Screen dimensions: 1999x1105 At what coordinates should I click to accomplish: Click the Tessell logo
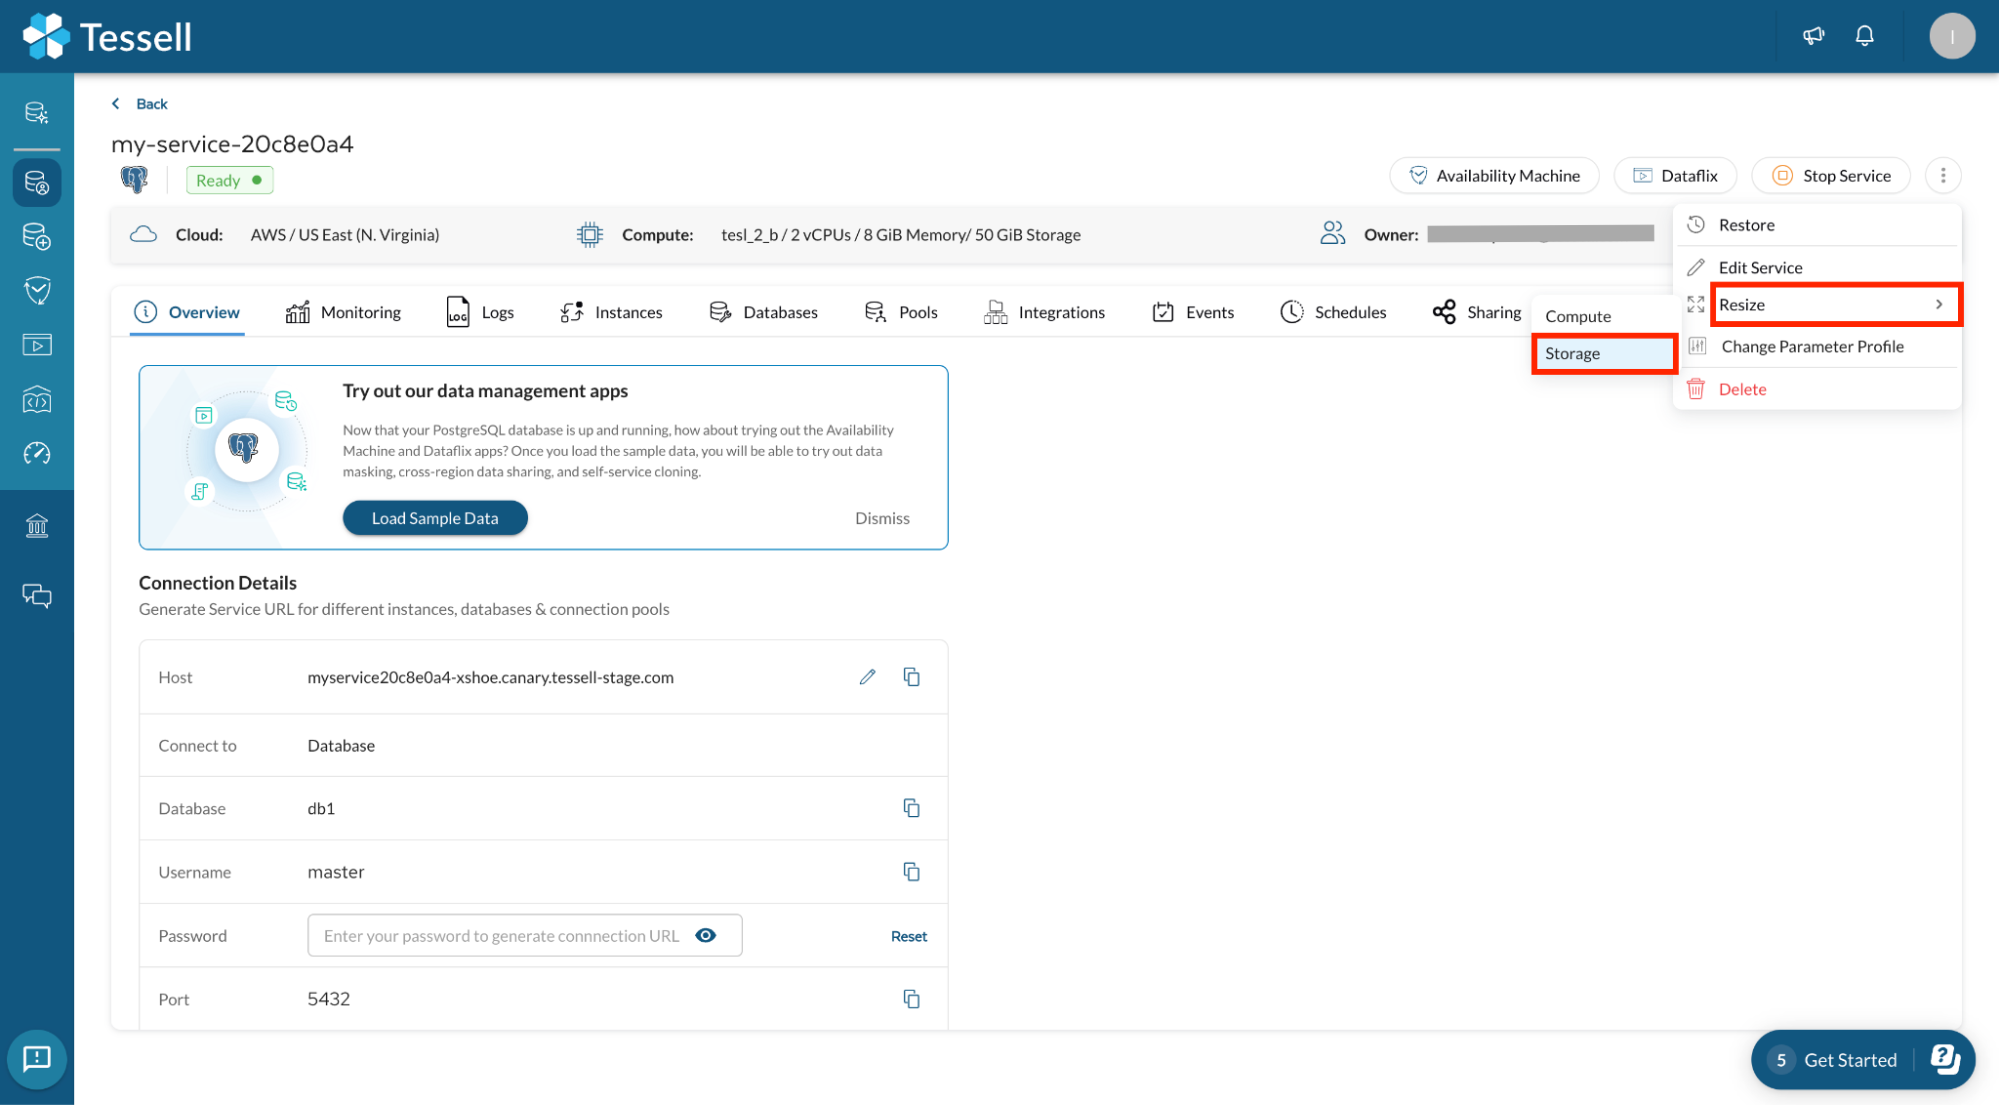click(107, 37)
